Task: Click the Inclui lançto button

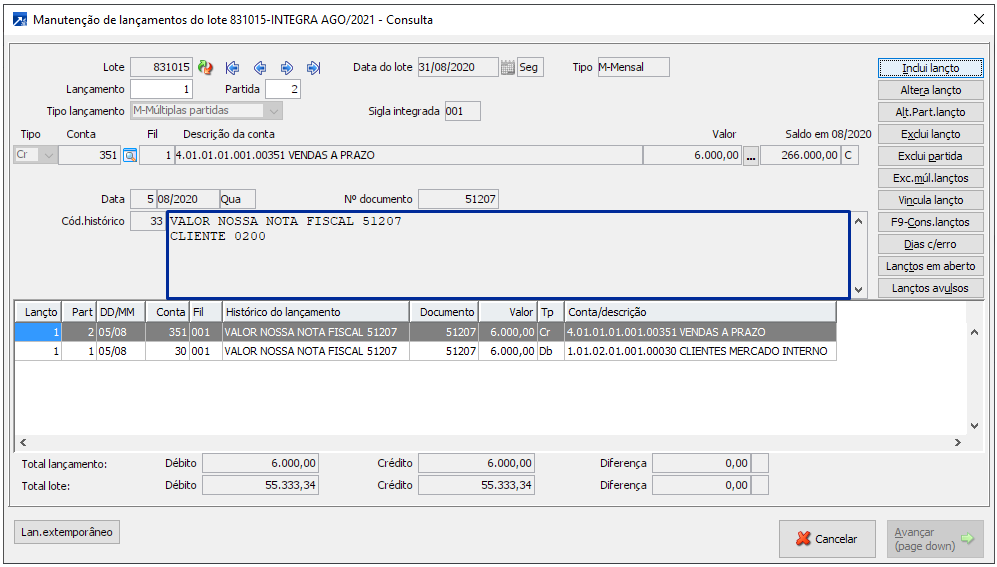Action: click(x=930, y=68)
